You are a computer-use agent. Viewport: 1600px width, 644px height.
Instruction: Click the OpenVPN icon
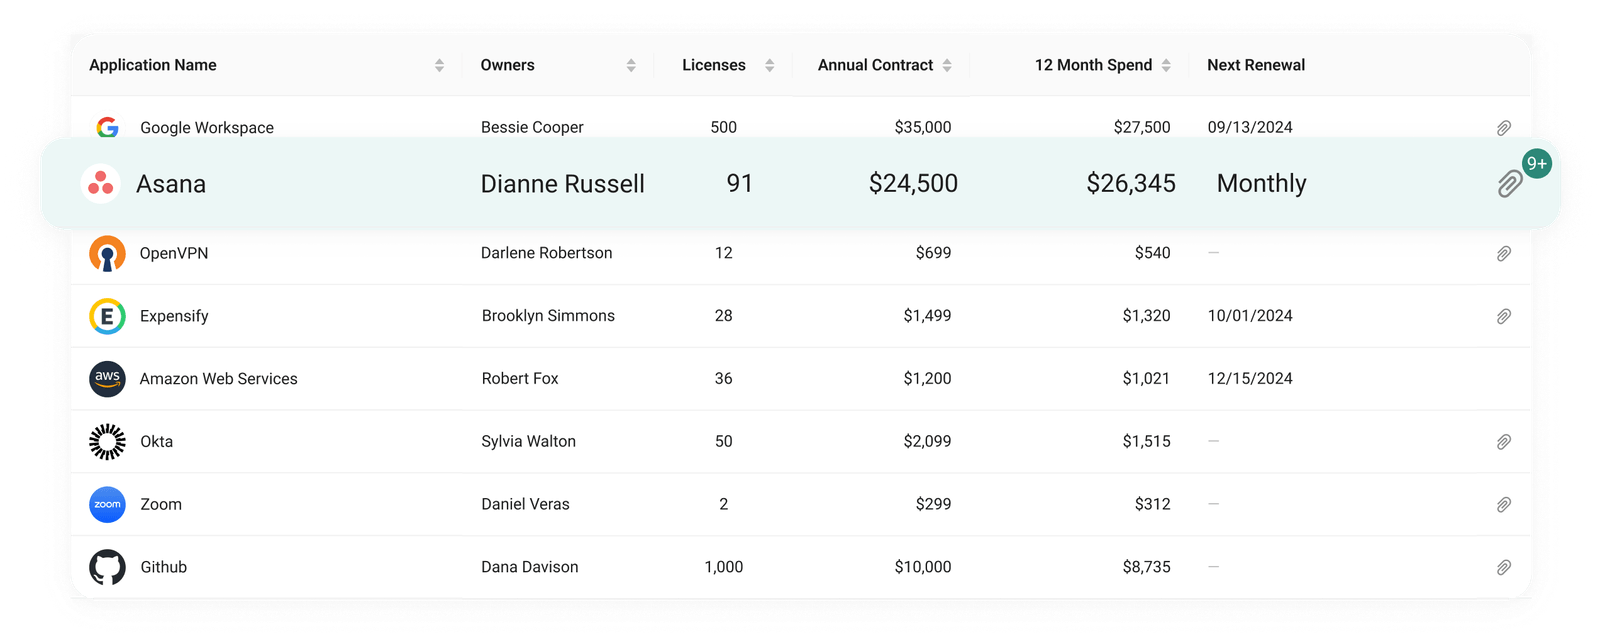[x=107, y=253]
